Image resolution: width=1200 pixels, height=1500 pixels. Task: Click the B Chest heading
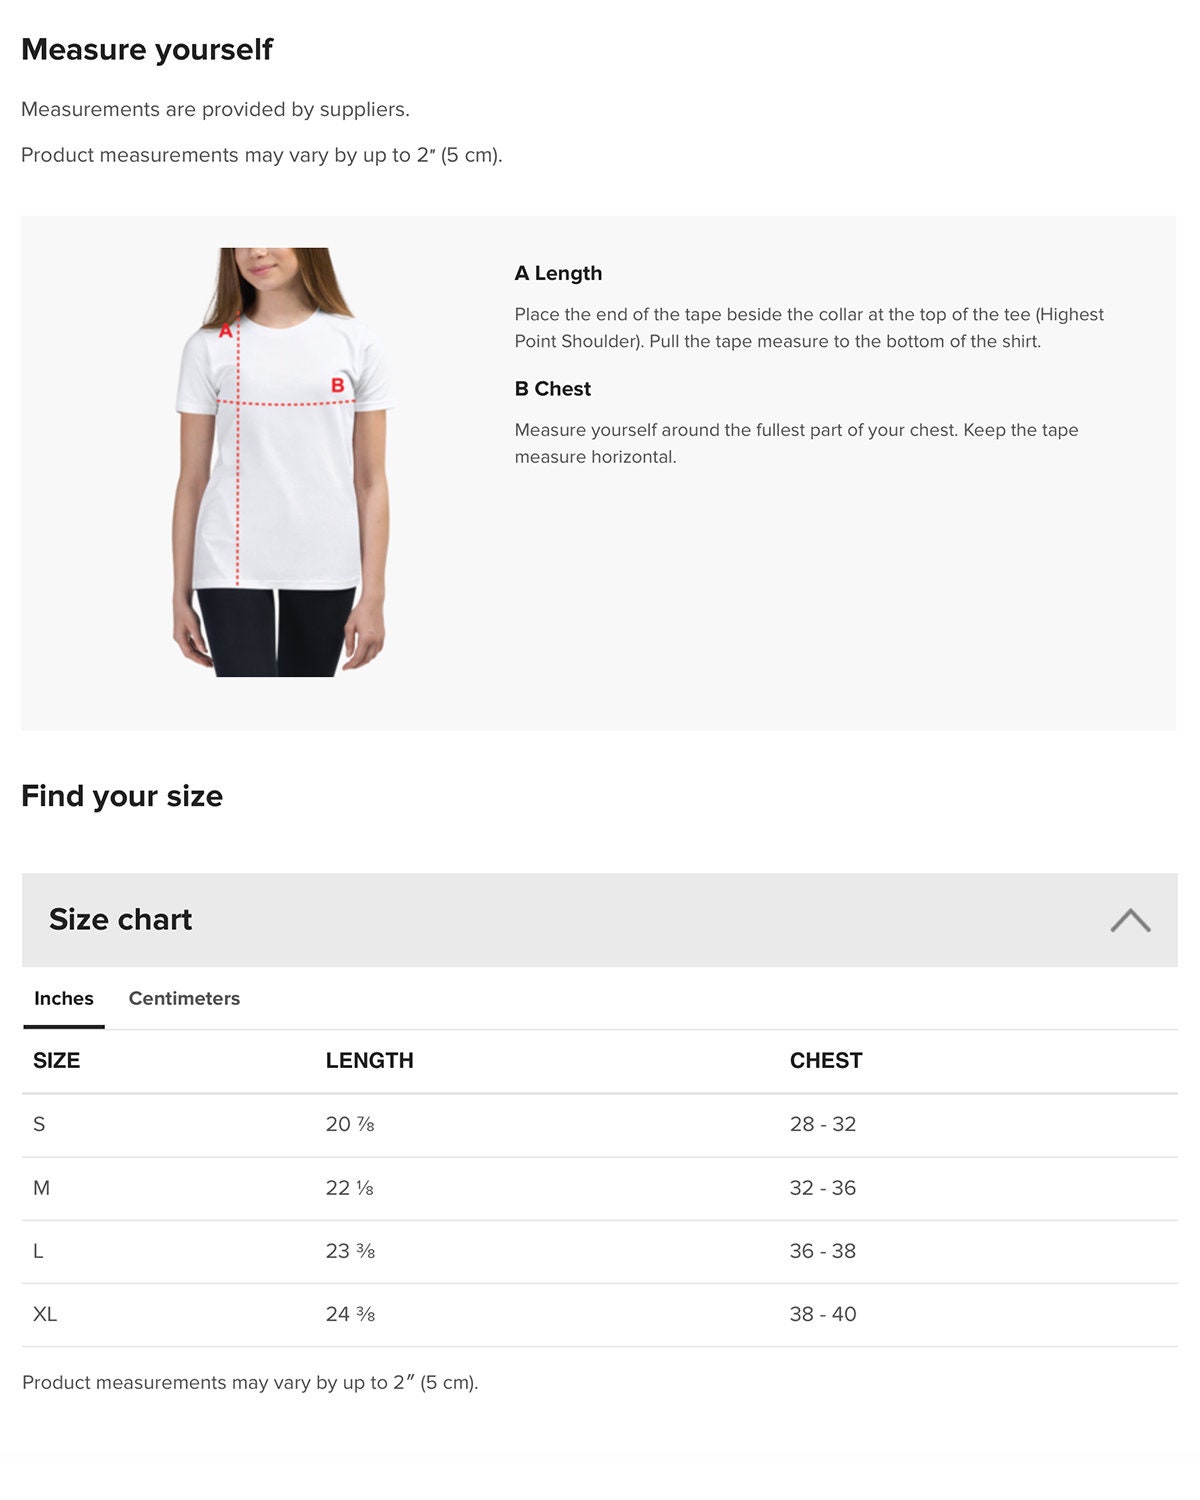[x=552, y=389]
